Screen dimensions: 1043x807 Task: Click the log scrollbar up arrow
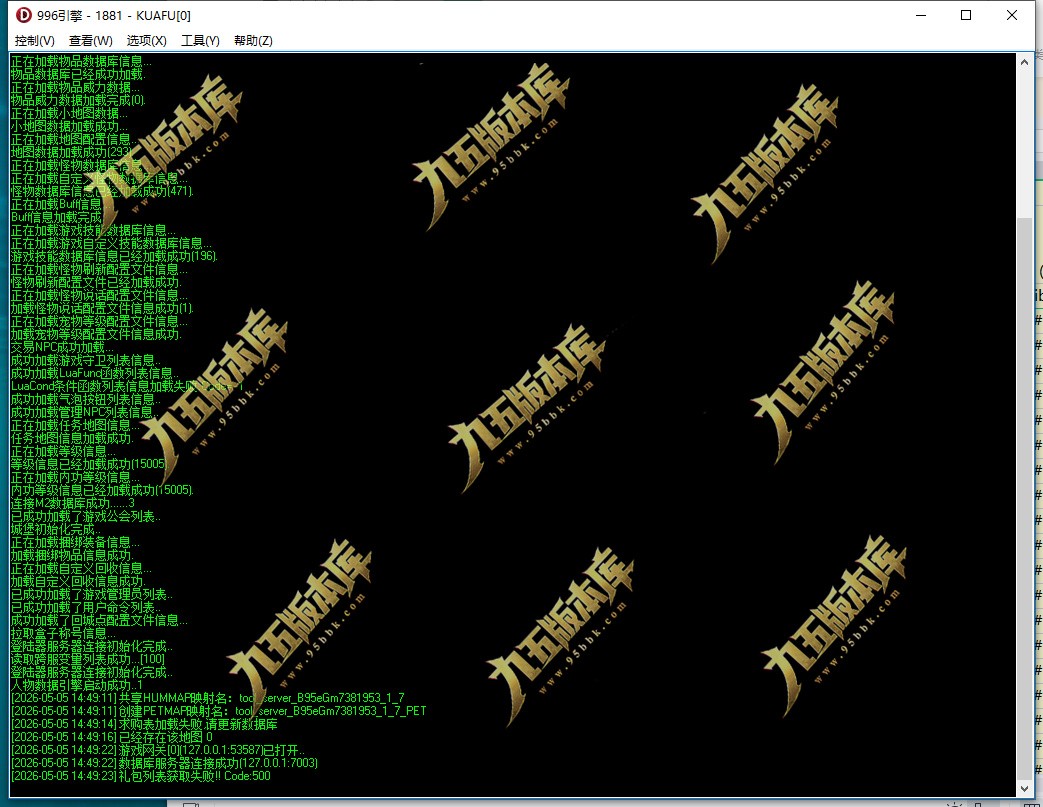coord(1024,62)
